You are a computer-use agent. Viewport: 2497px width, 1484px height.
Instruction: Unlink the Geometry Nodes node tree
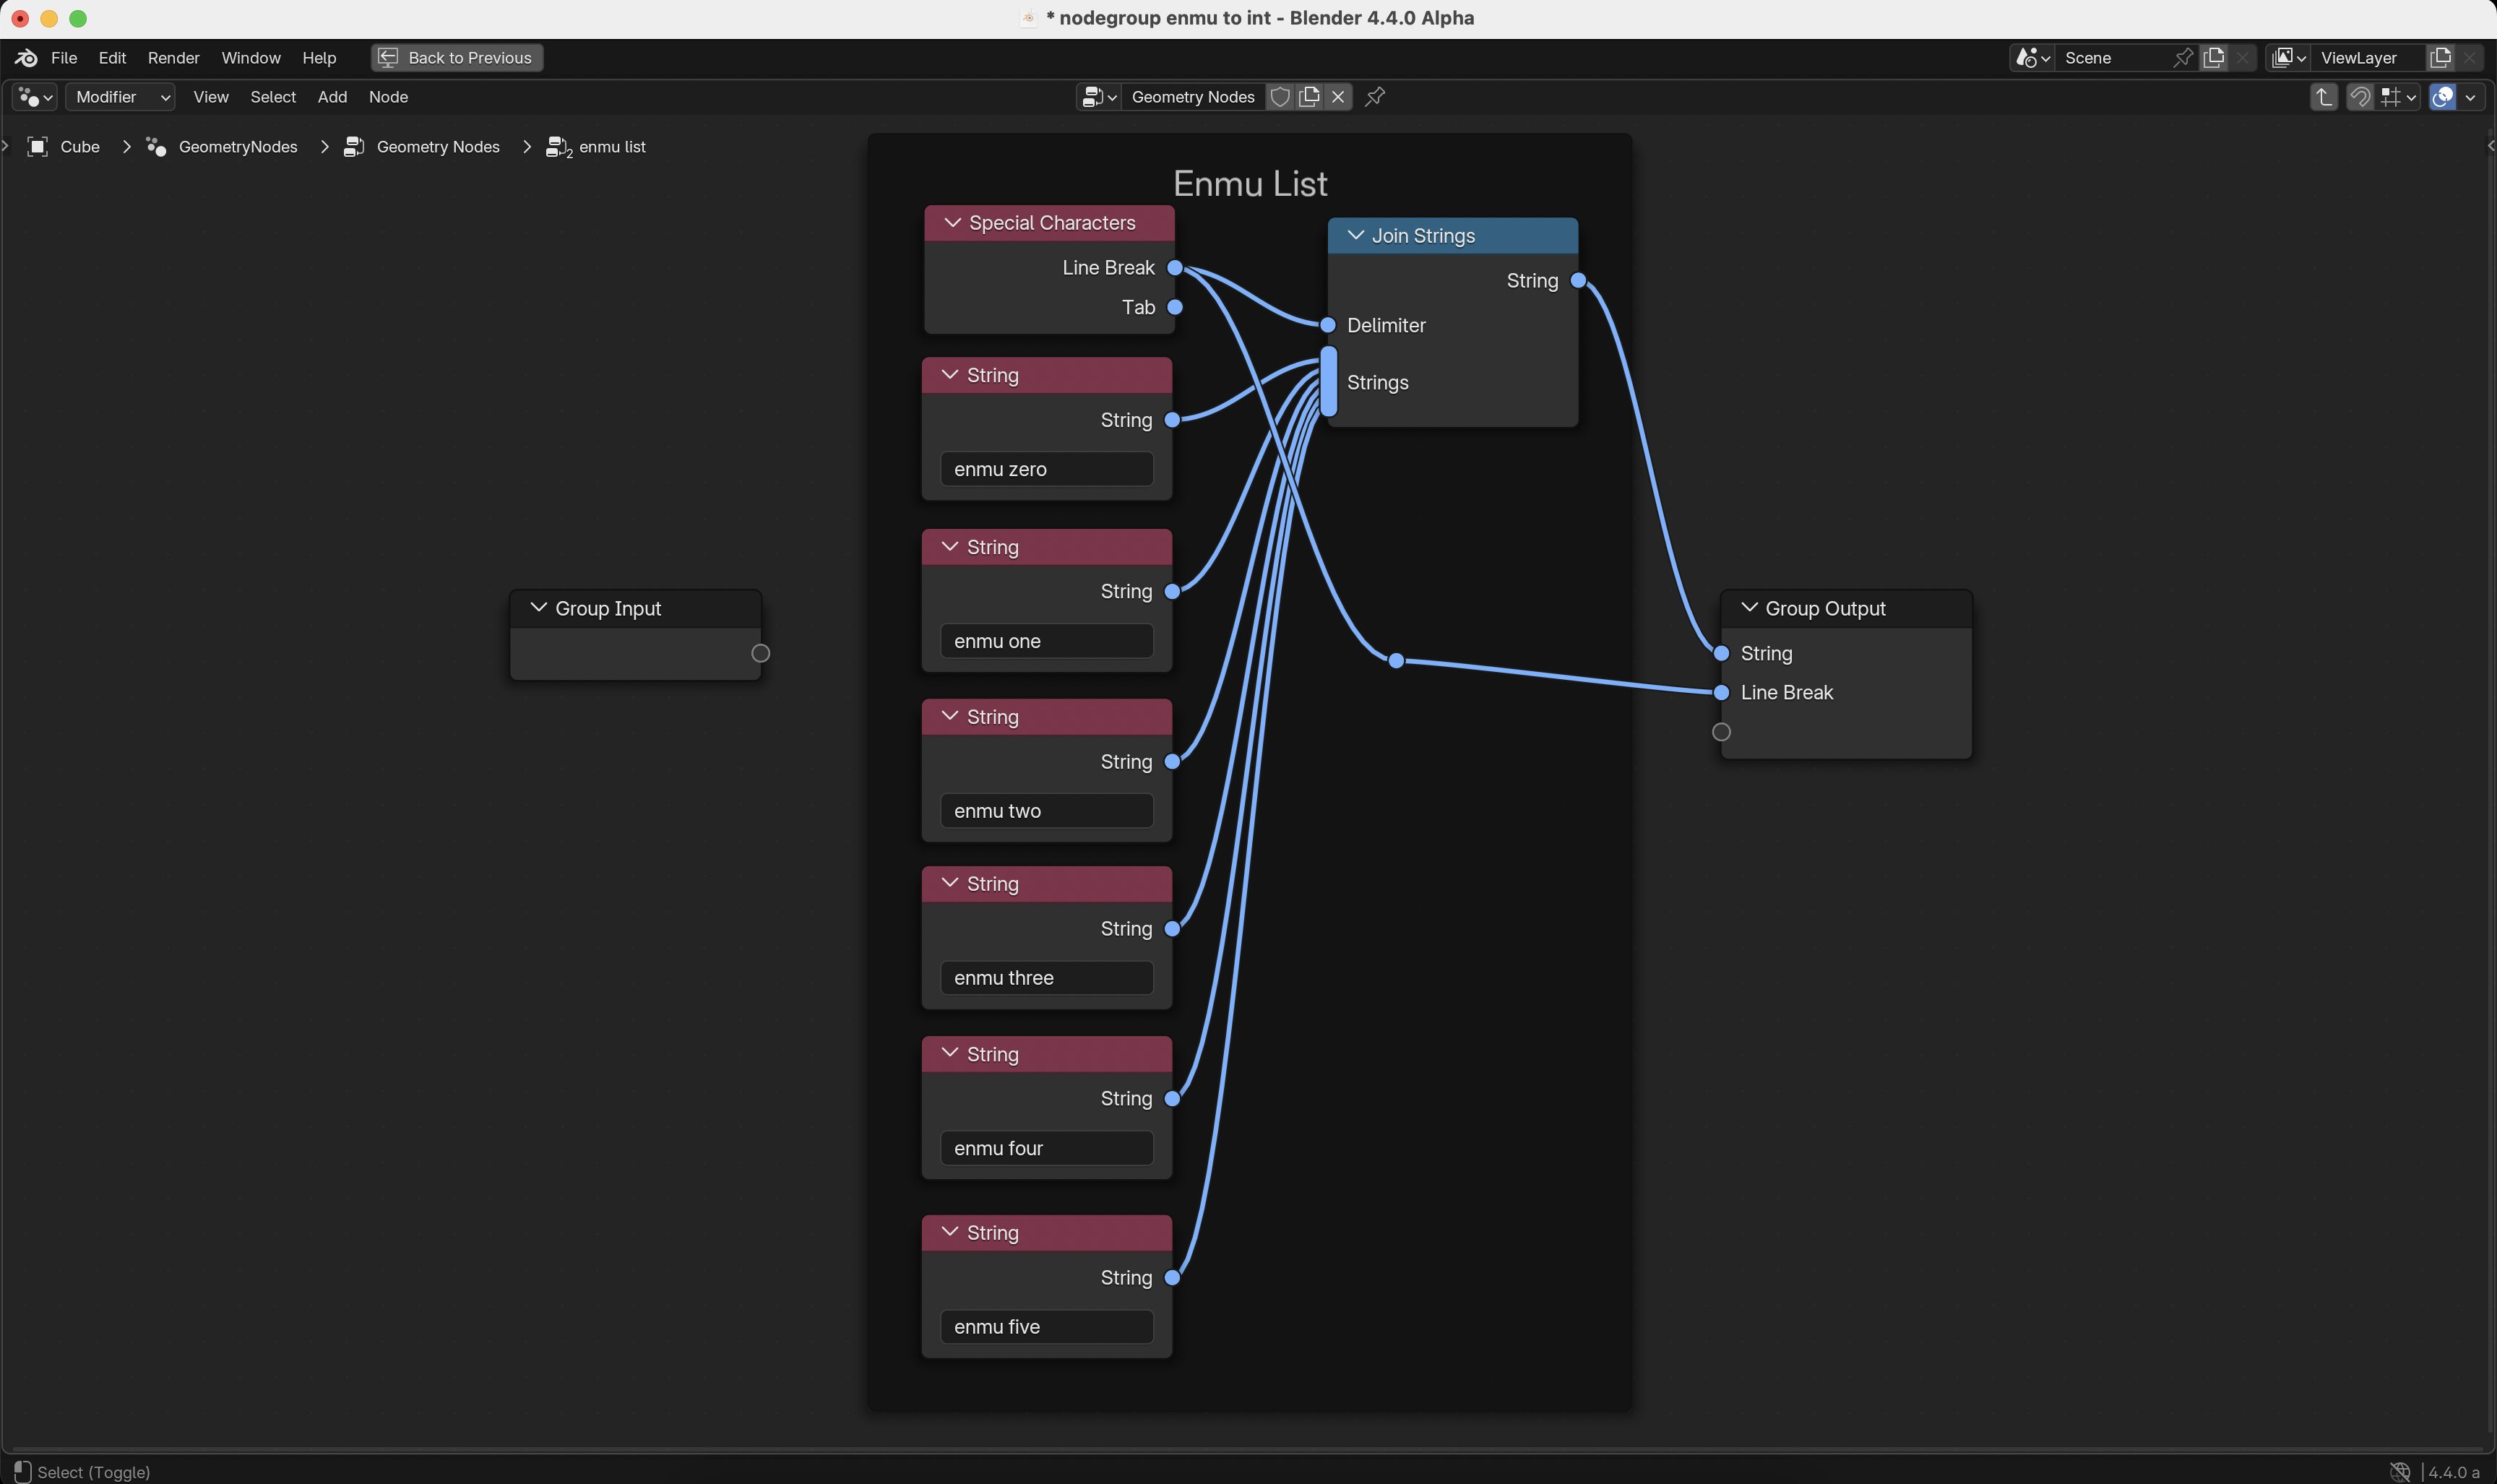coord(1338,97)
